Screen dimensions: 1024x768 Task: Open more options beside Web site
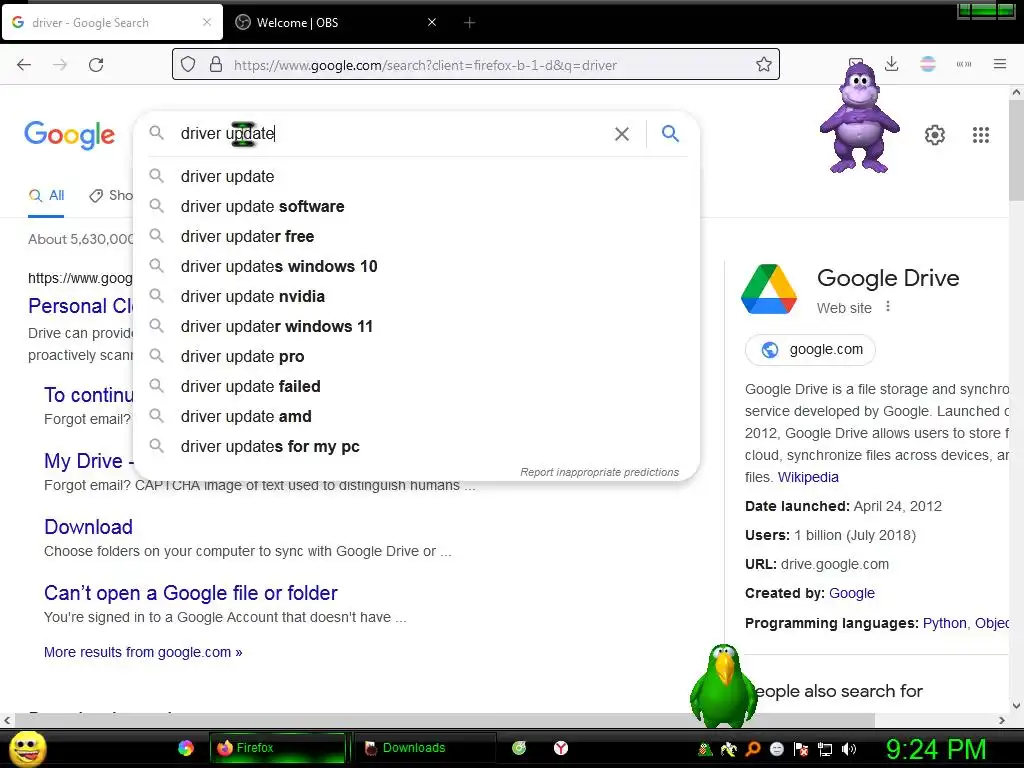888,306
